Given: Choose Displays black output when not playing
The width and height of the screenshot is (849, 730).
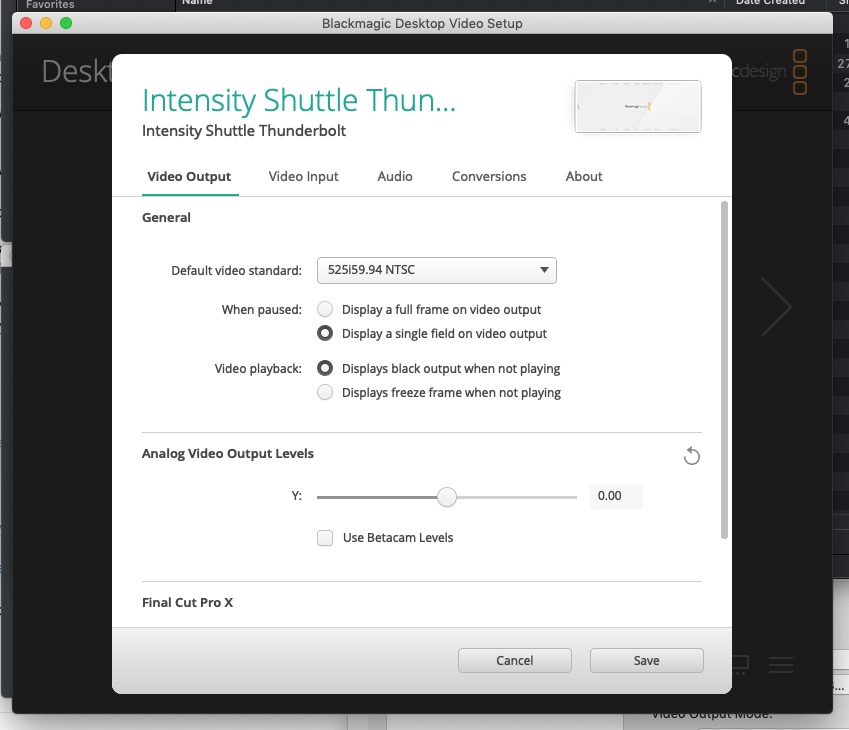Looking at the screenshot, I should pos(325,368).
